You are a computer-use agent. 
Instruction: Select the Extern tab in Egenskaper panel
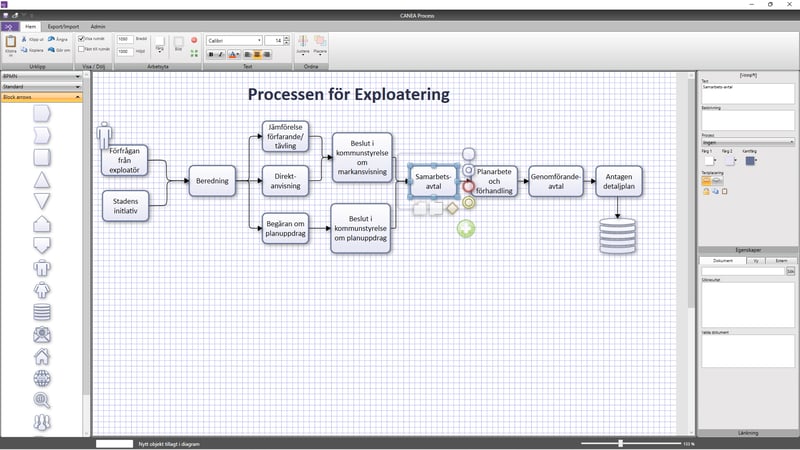tap(781, 261)
